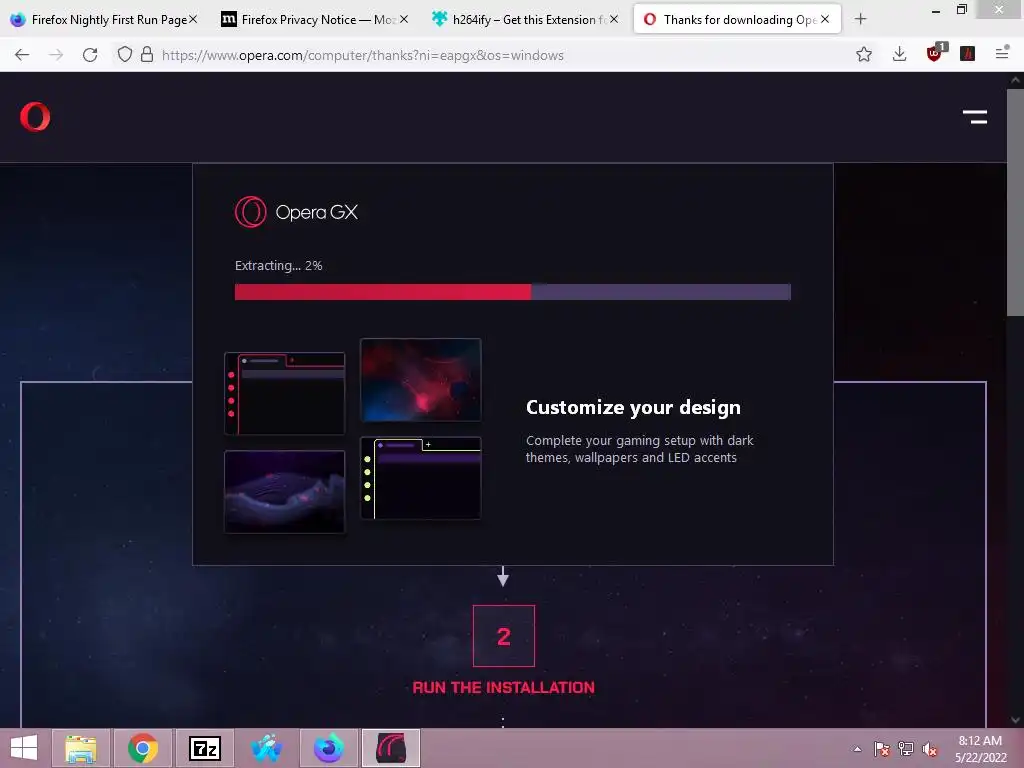This screenshot has width=1024, height=768.
Task: Click the Extracting progress bar
Action: pos(513,292)
